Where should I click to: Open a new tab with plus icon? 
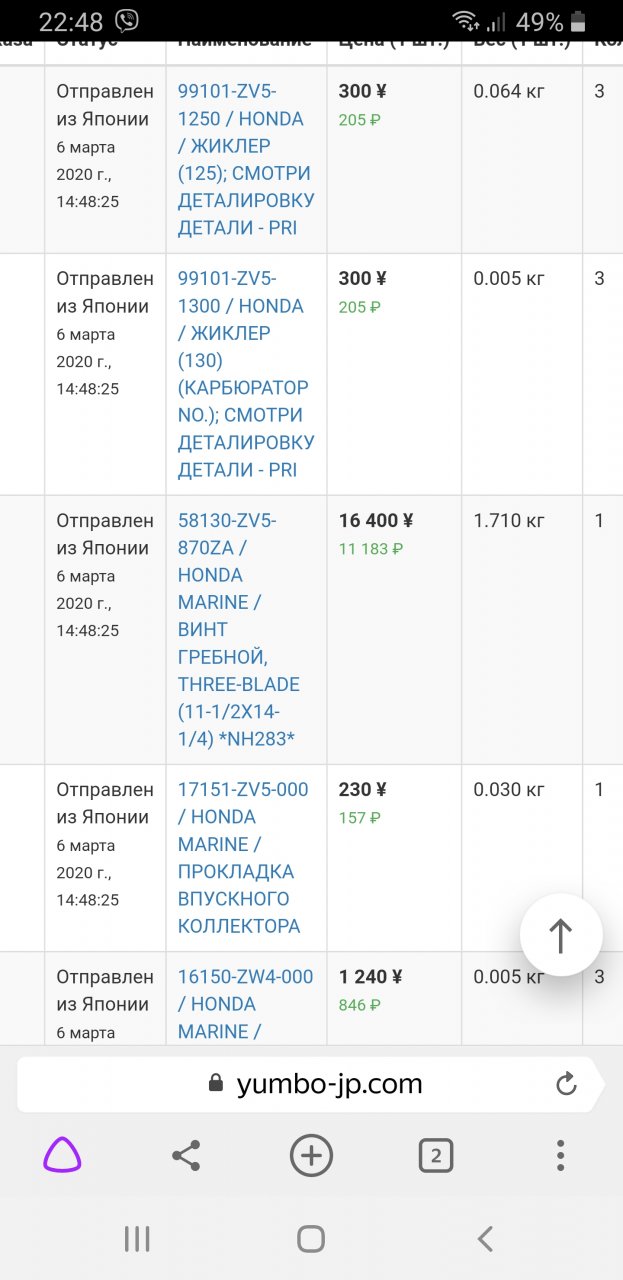pyautogui.click(x=311, y=1156)
